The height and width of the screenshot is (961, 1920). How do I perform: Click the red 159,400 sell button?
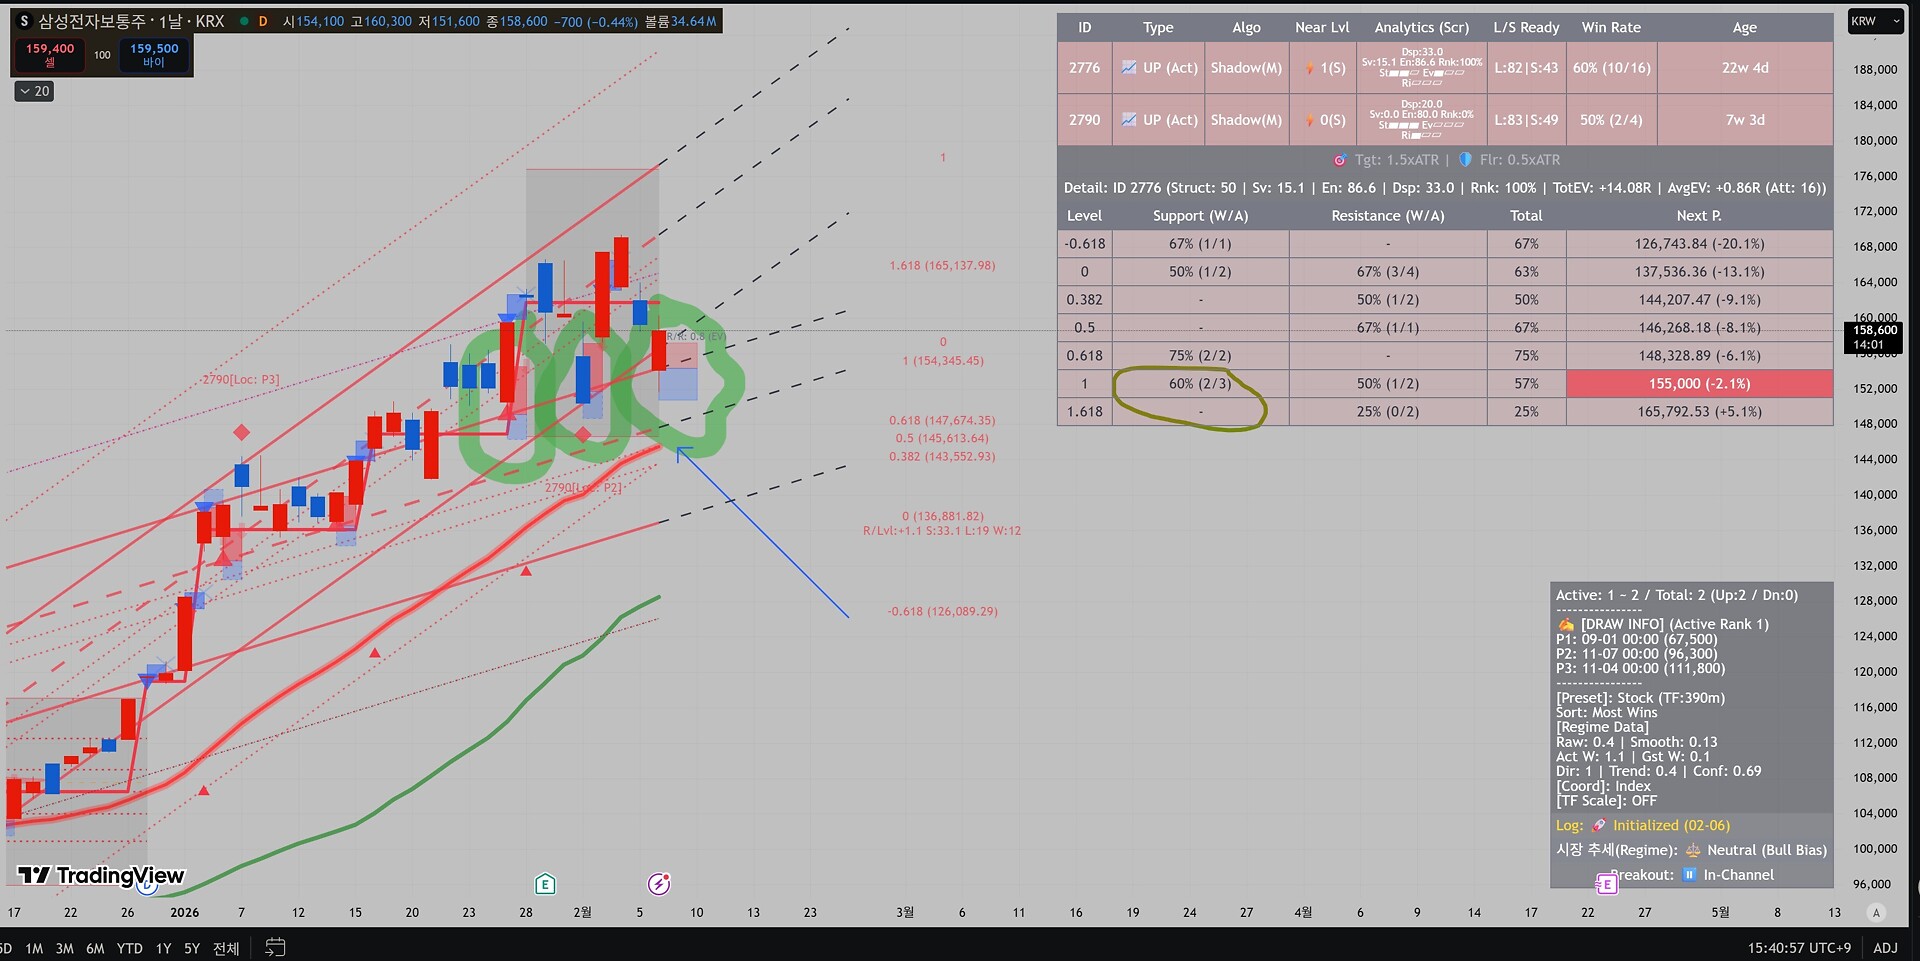(50, 55)
